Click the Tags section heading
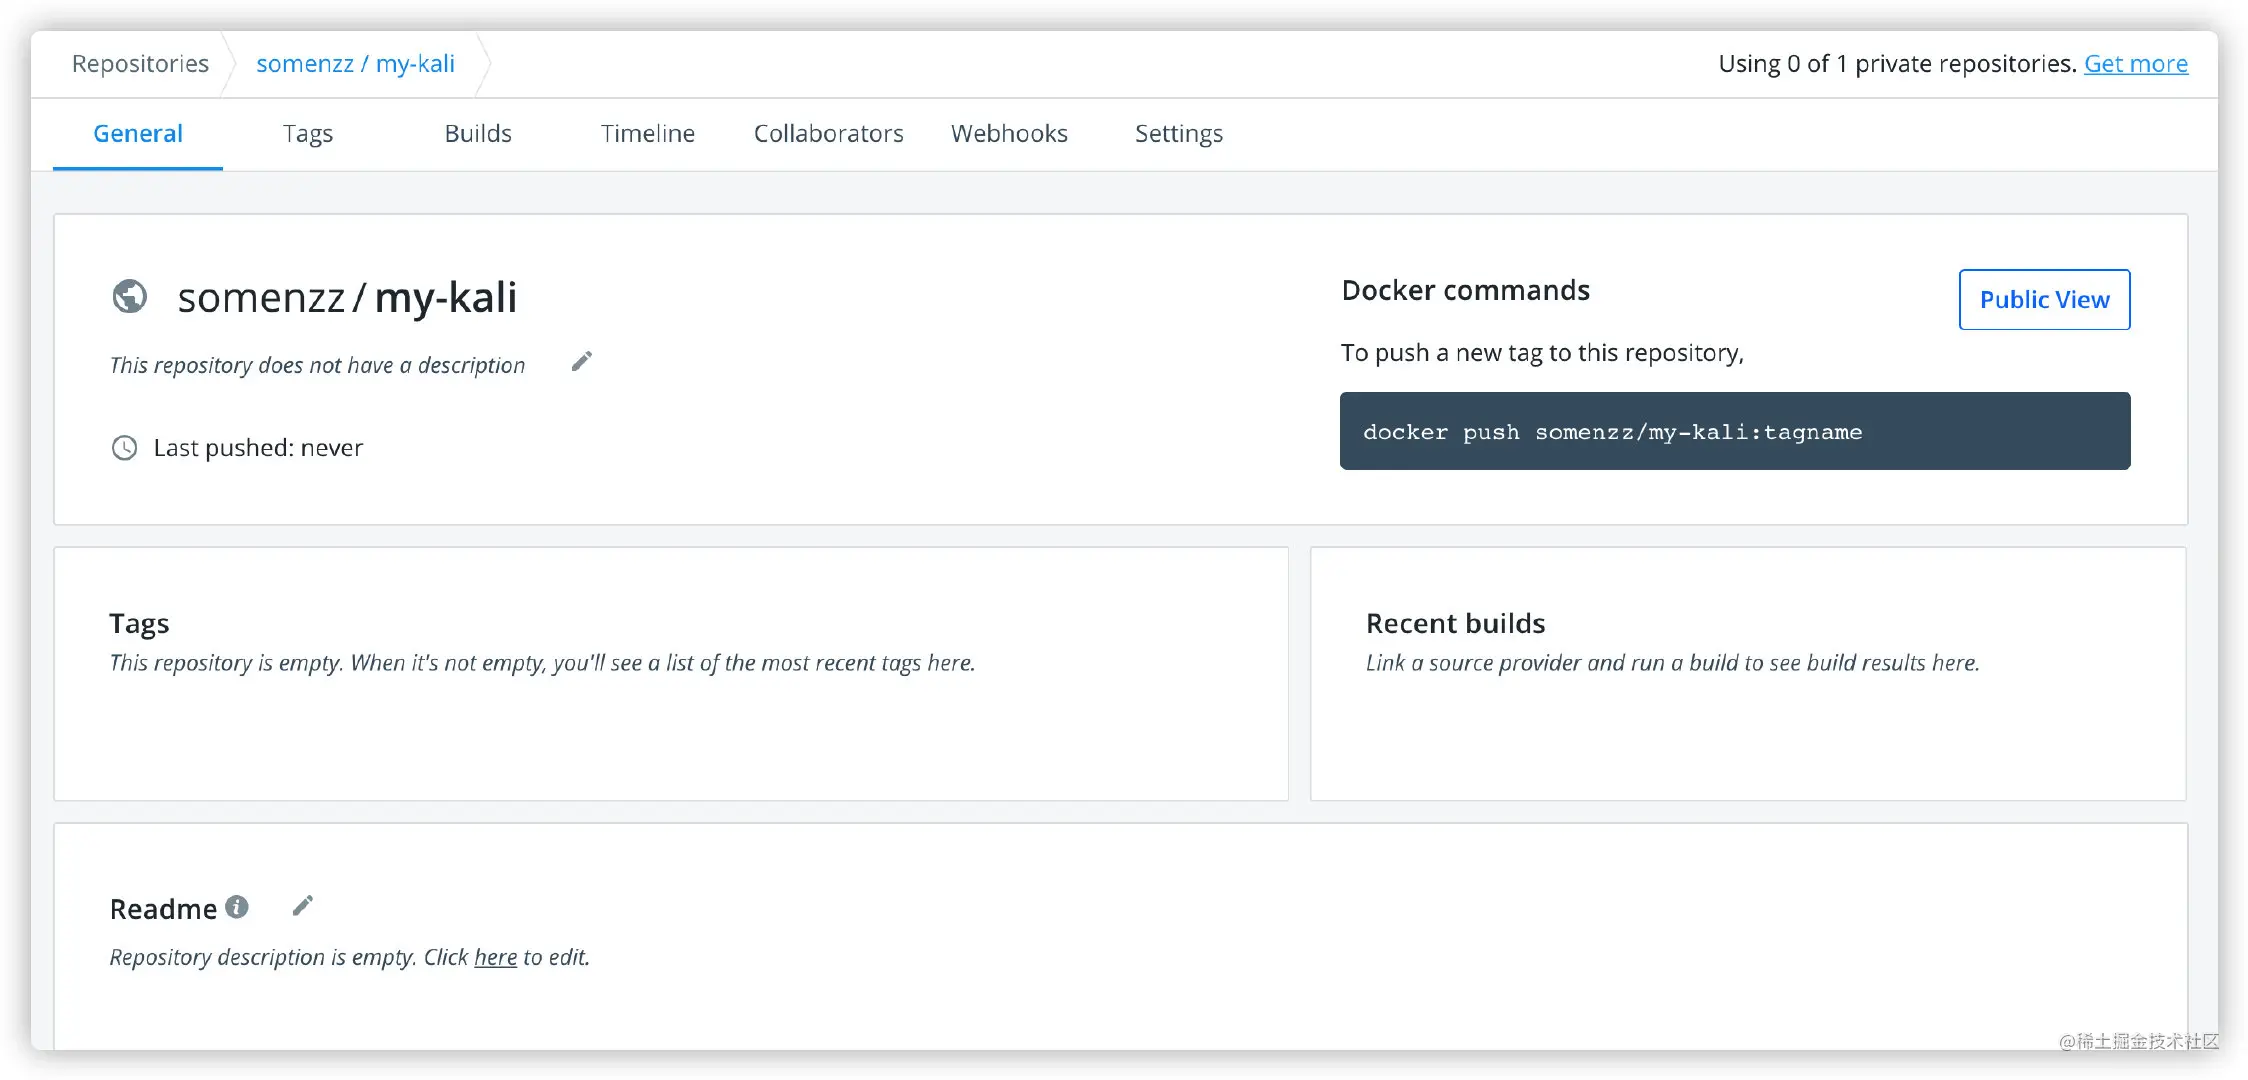Image resolution: width=2248 pixels, height=1080 pixels. 139,624
